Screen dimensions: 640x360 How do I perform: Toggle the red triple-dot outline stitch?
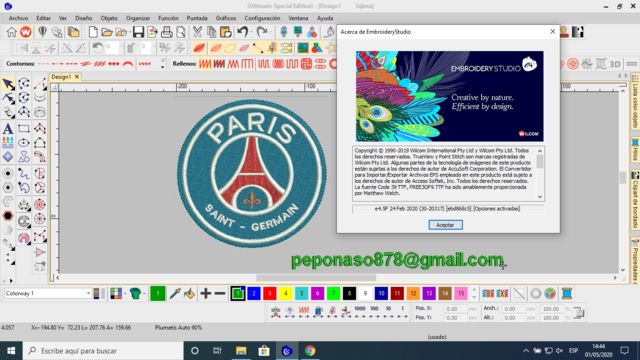(x=114, y=64)
